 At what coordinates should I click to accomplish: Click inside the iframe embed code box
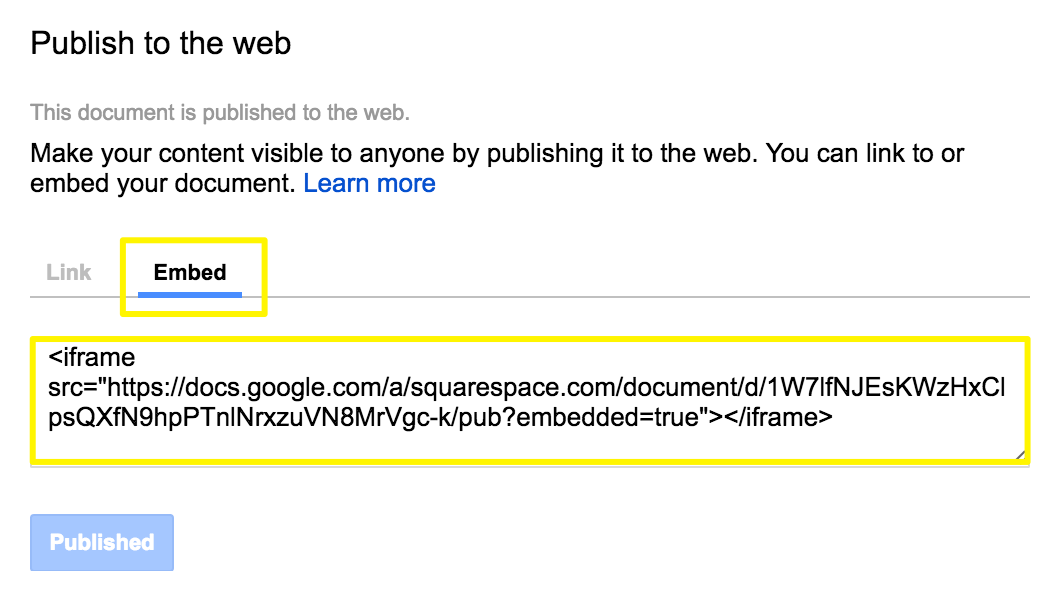(x=528, y=440)
